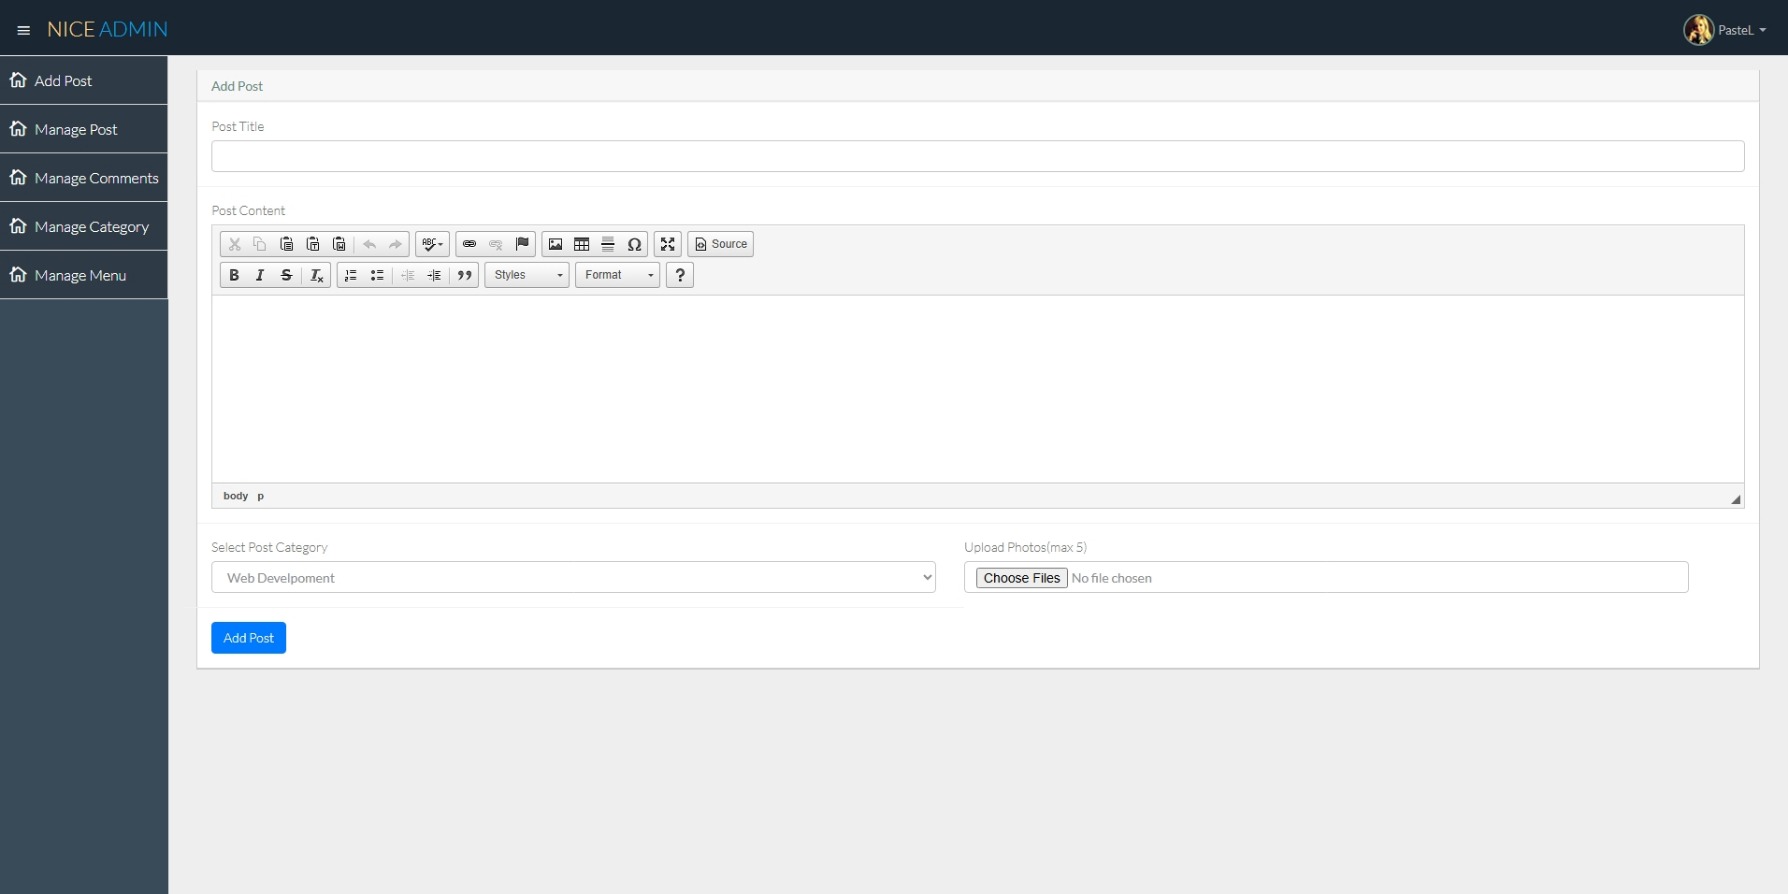Screen dimensions: 1788x894
Task: Click the Cut icon in editor toolbar
Action: [x=234, y=244]
